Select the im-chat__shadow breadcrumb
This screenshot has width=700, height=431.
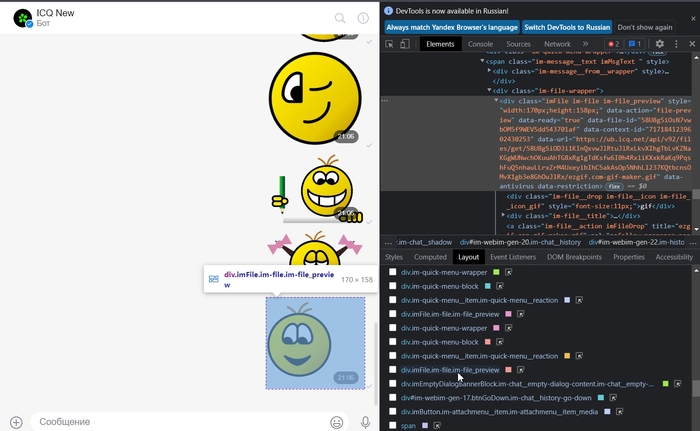coord(424,243)
